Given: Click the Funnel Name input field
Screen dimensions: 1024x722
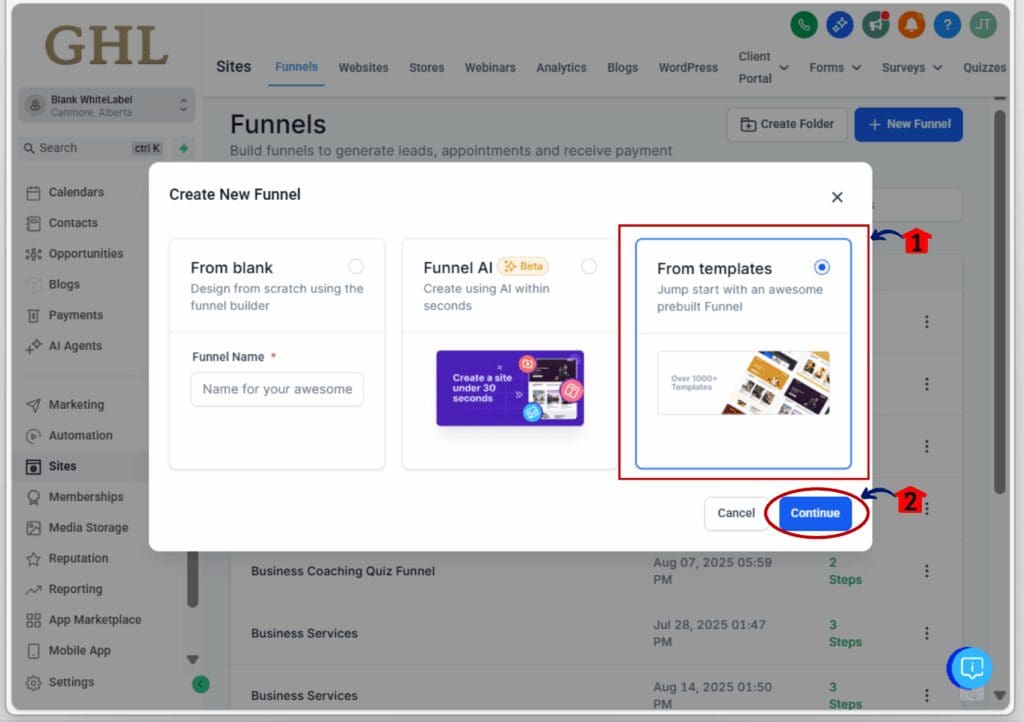Looking at the screenshot, I should click(x=276, y=389).
